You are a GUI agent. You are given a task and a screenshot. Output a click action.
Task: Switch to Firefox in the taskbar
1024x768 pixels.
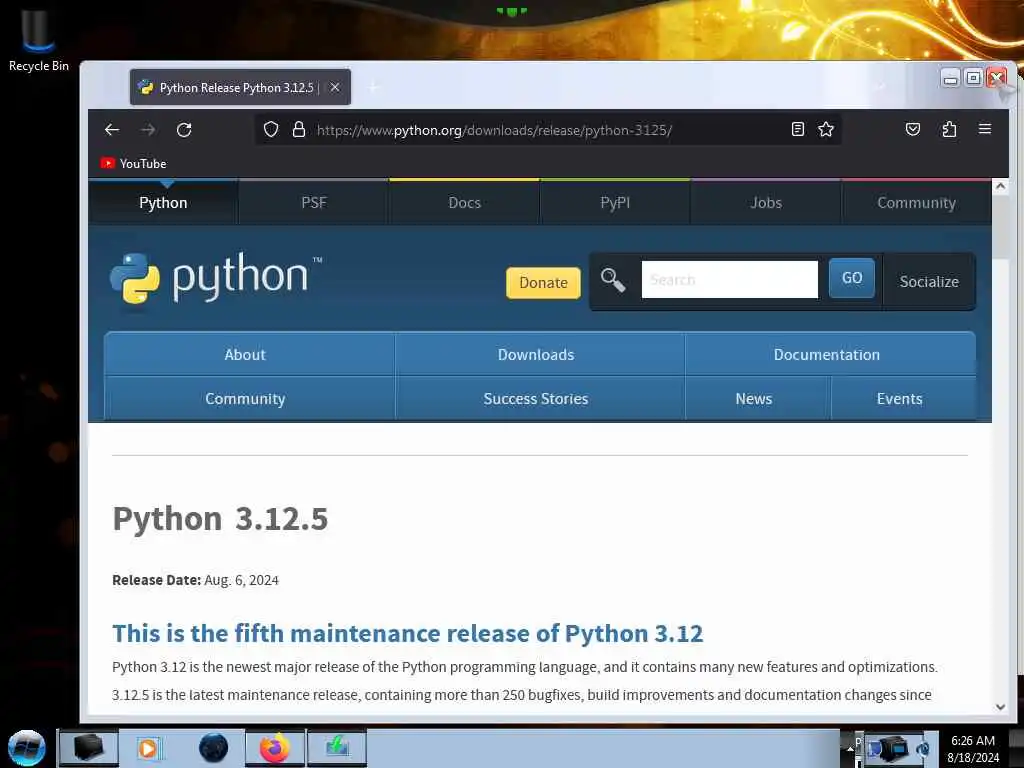(x=275, y=748)
